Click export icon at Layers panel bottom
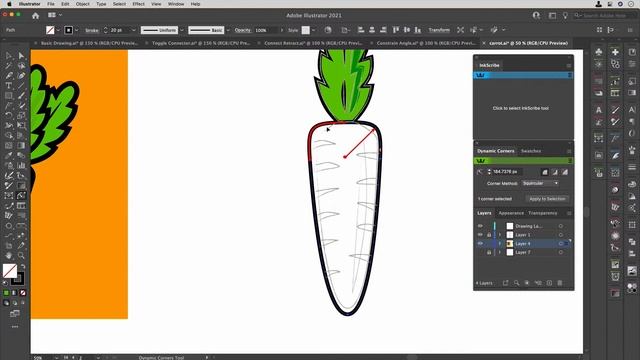This screenshot has width=640, height=360. click(505, 283)
